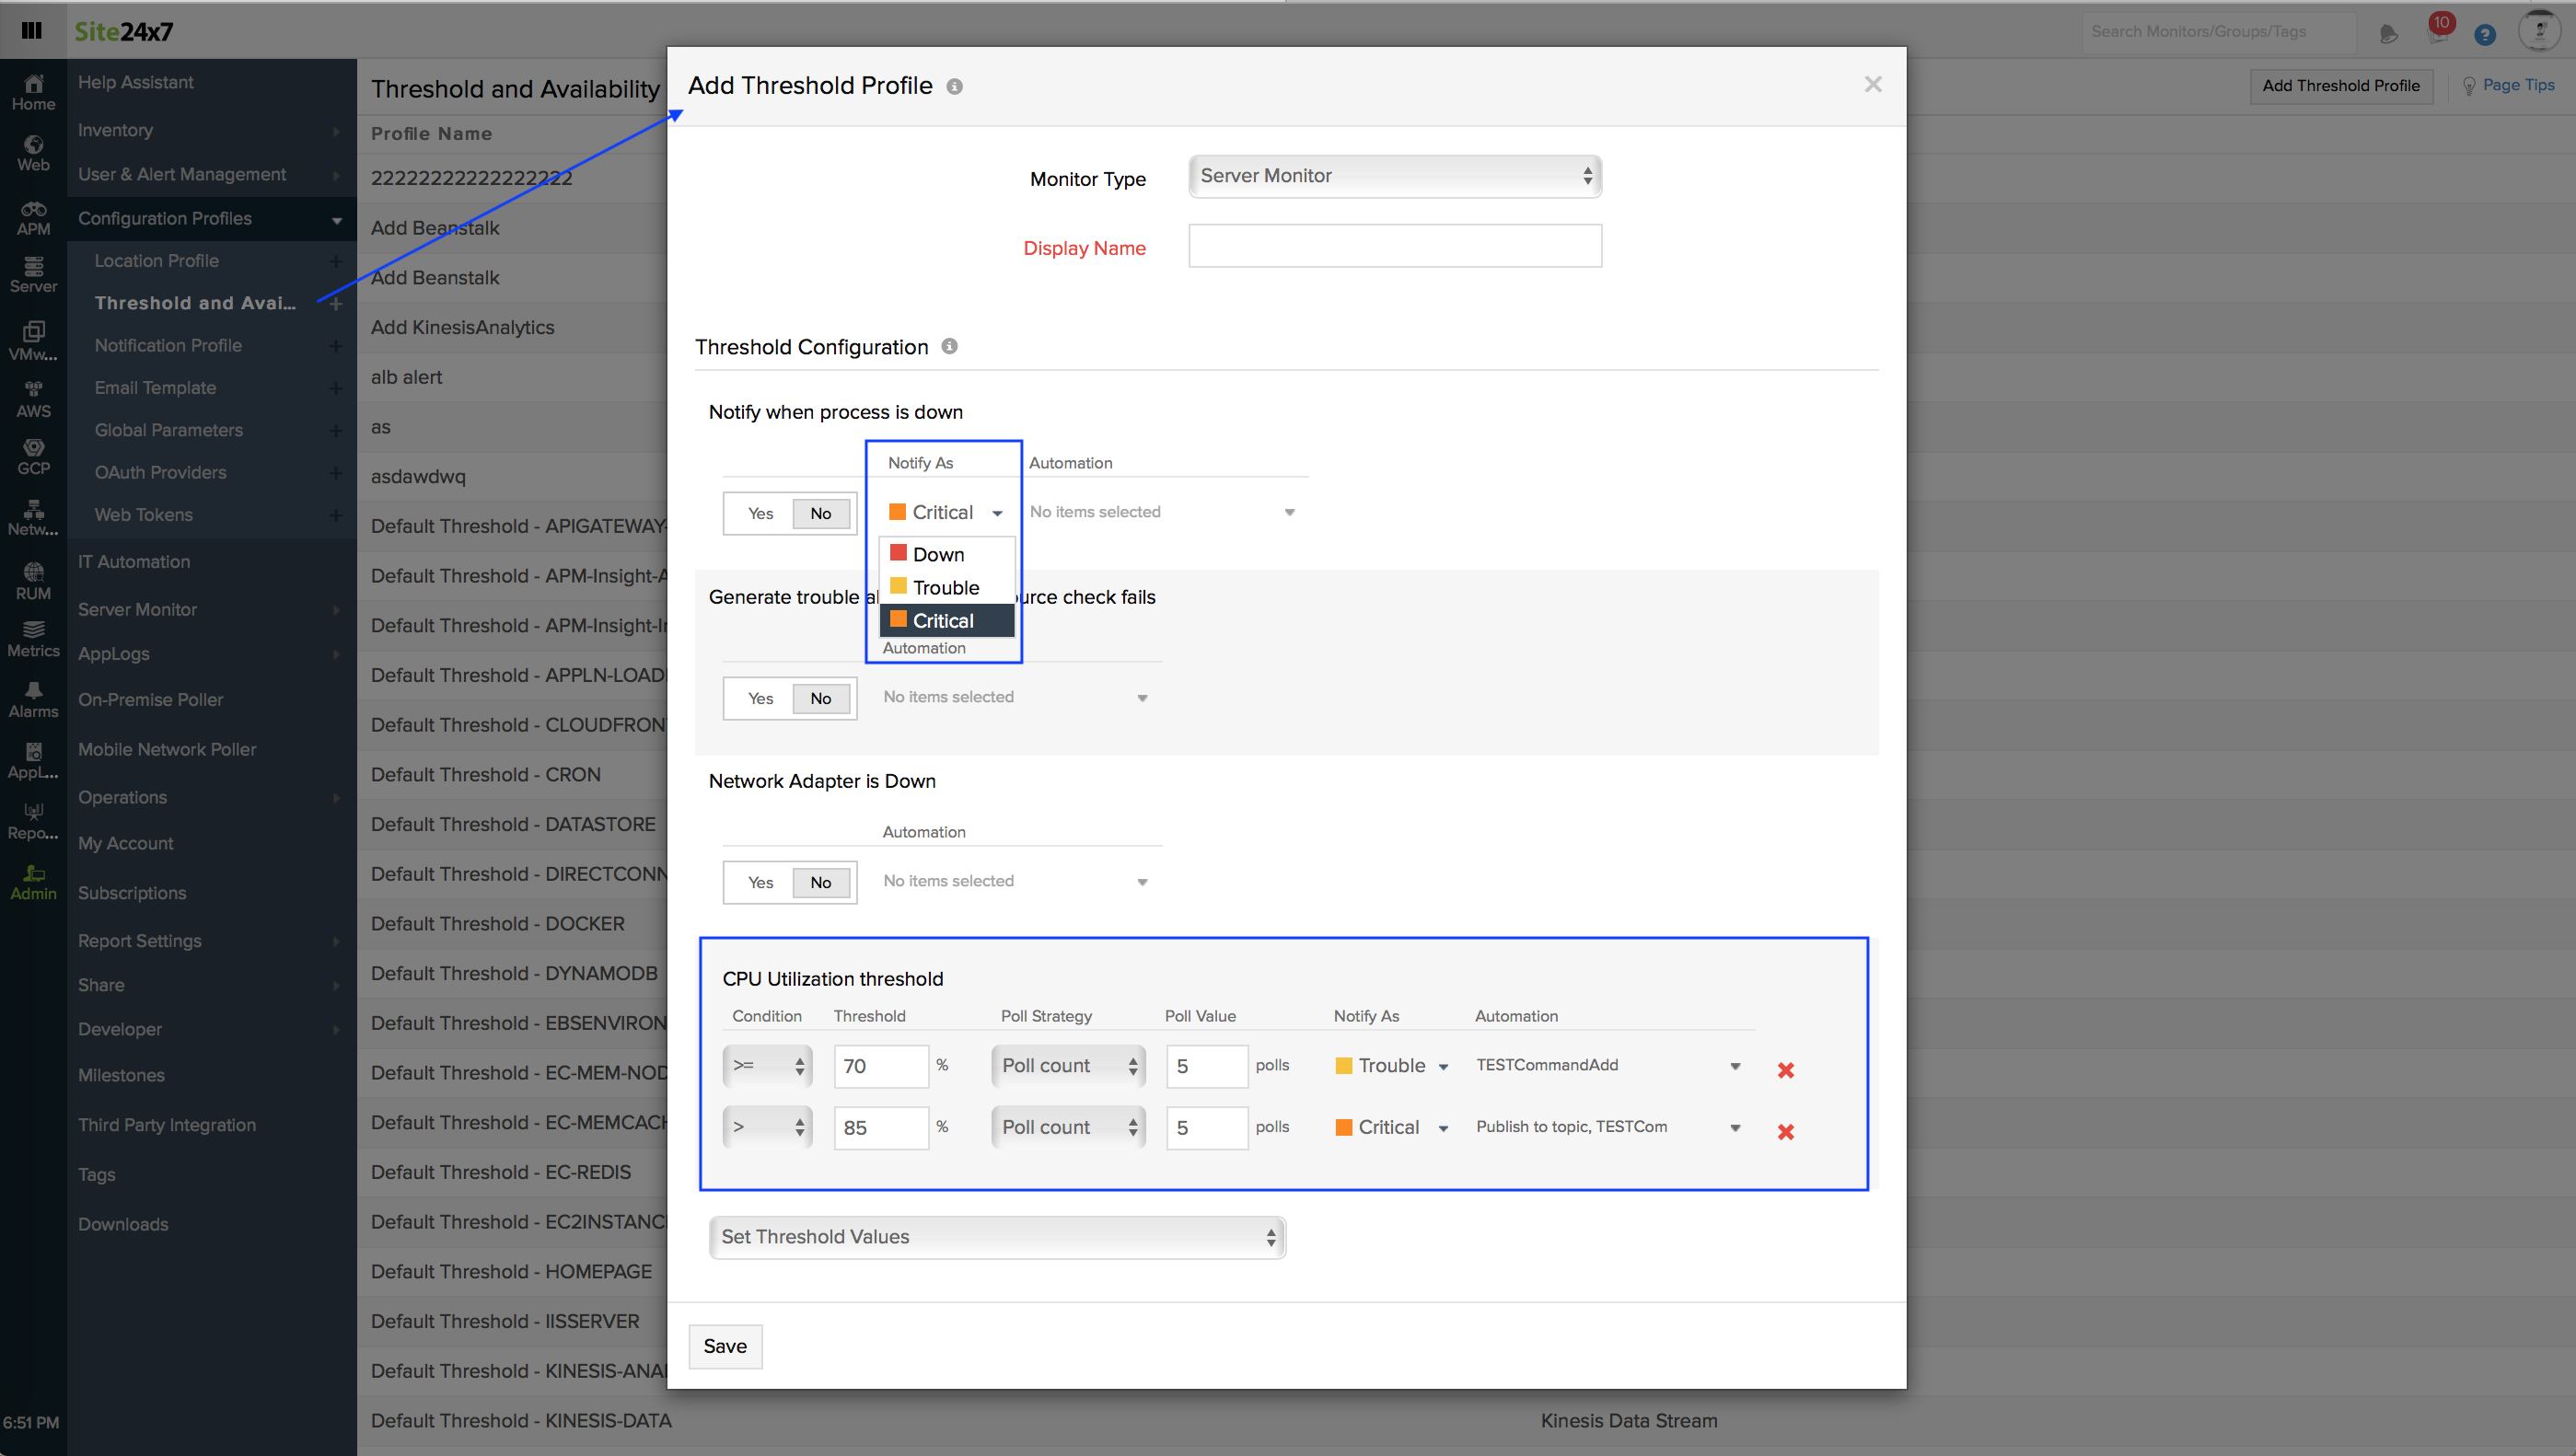This screenshot has height=1456, width=2576.
Task: Open Notify As dropdown showing Trouble
Action: [x=1391, y=1066]
